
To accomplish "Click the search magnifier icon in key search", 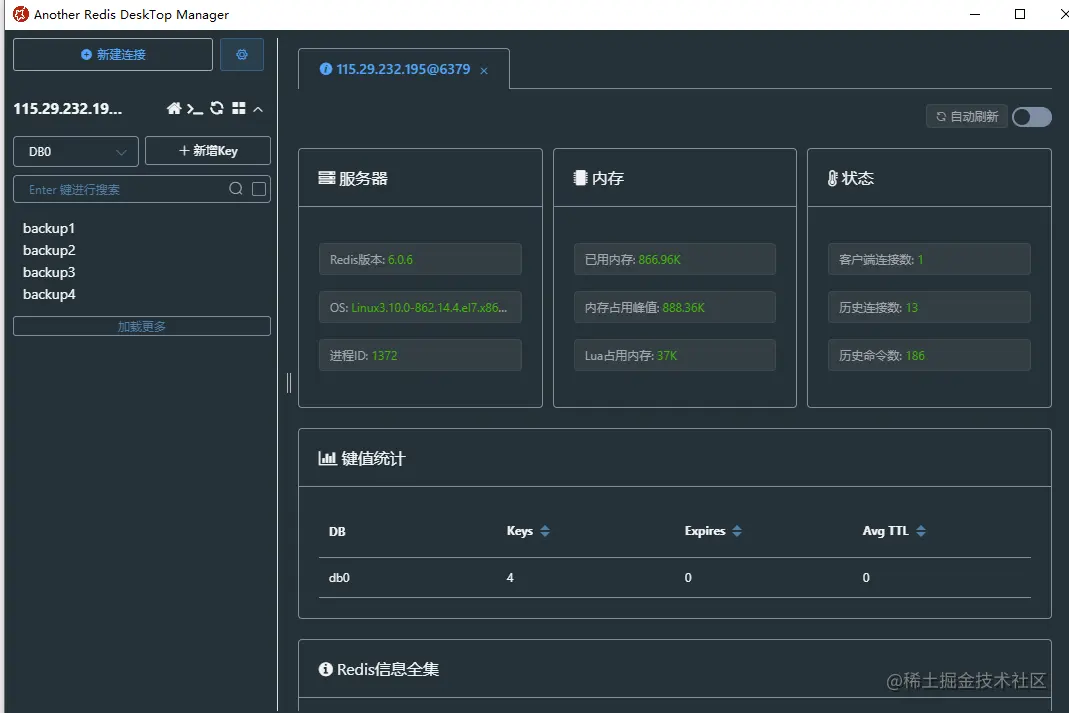I will (x=236, y=189).
